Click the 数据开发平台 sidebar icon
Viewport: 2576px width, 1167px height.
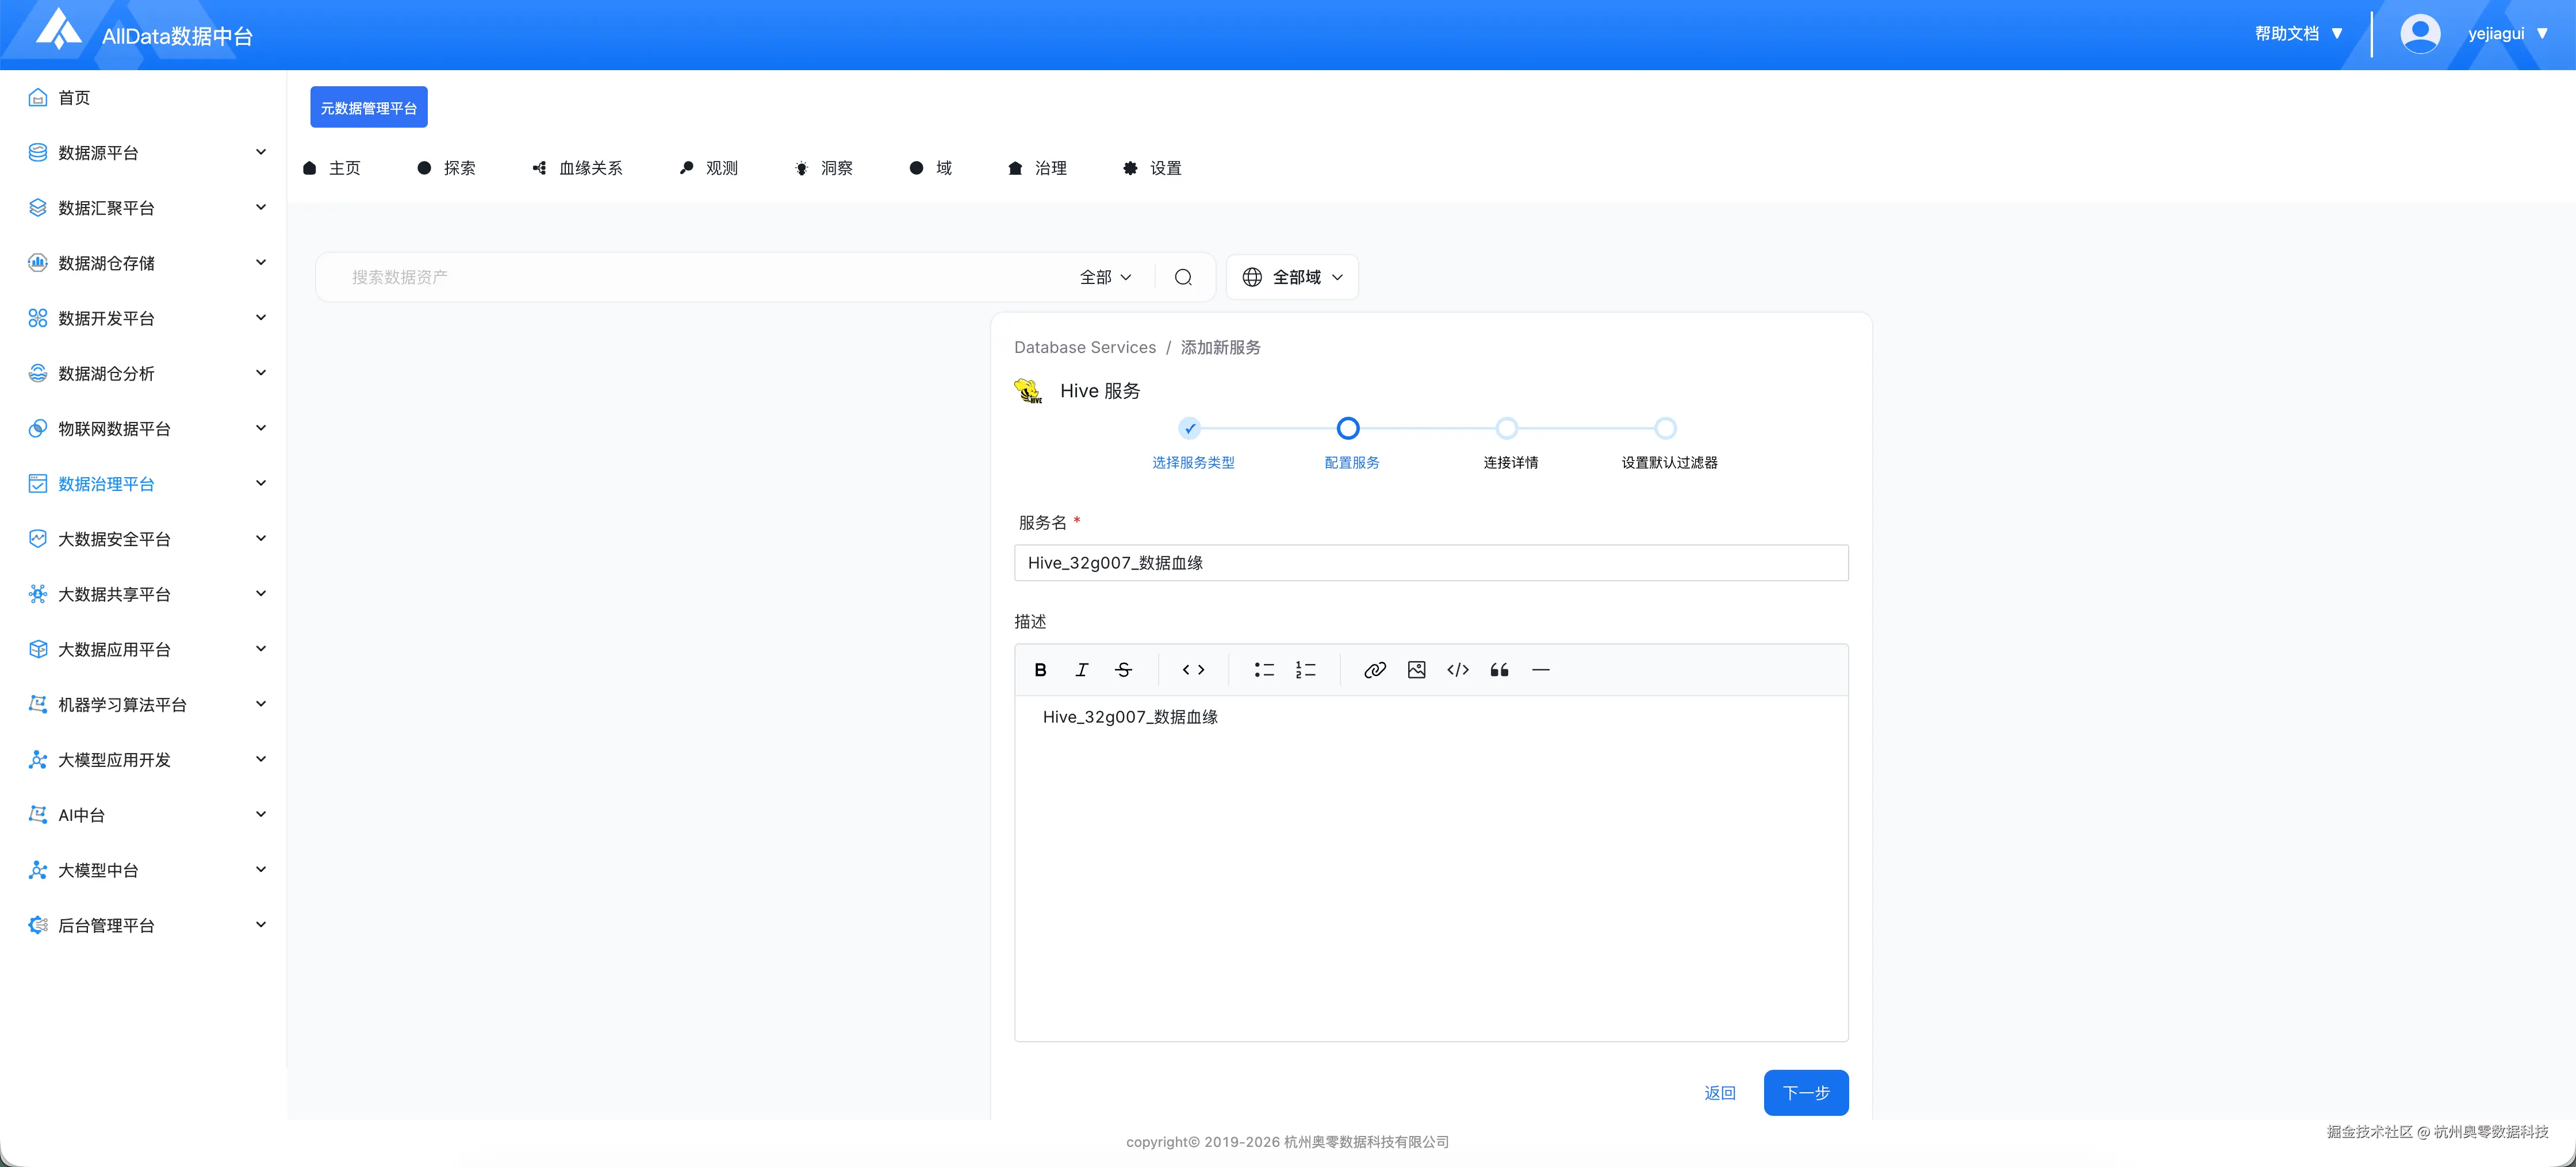click(x=38, y=318)
